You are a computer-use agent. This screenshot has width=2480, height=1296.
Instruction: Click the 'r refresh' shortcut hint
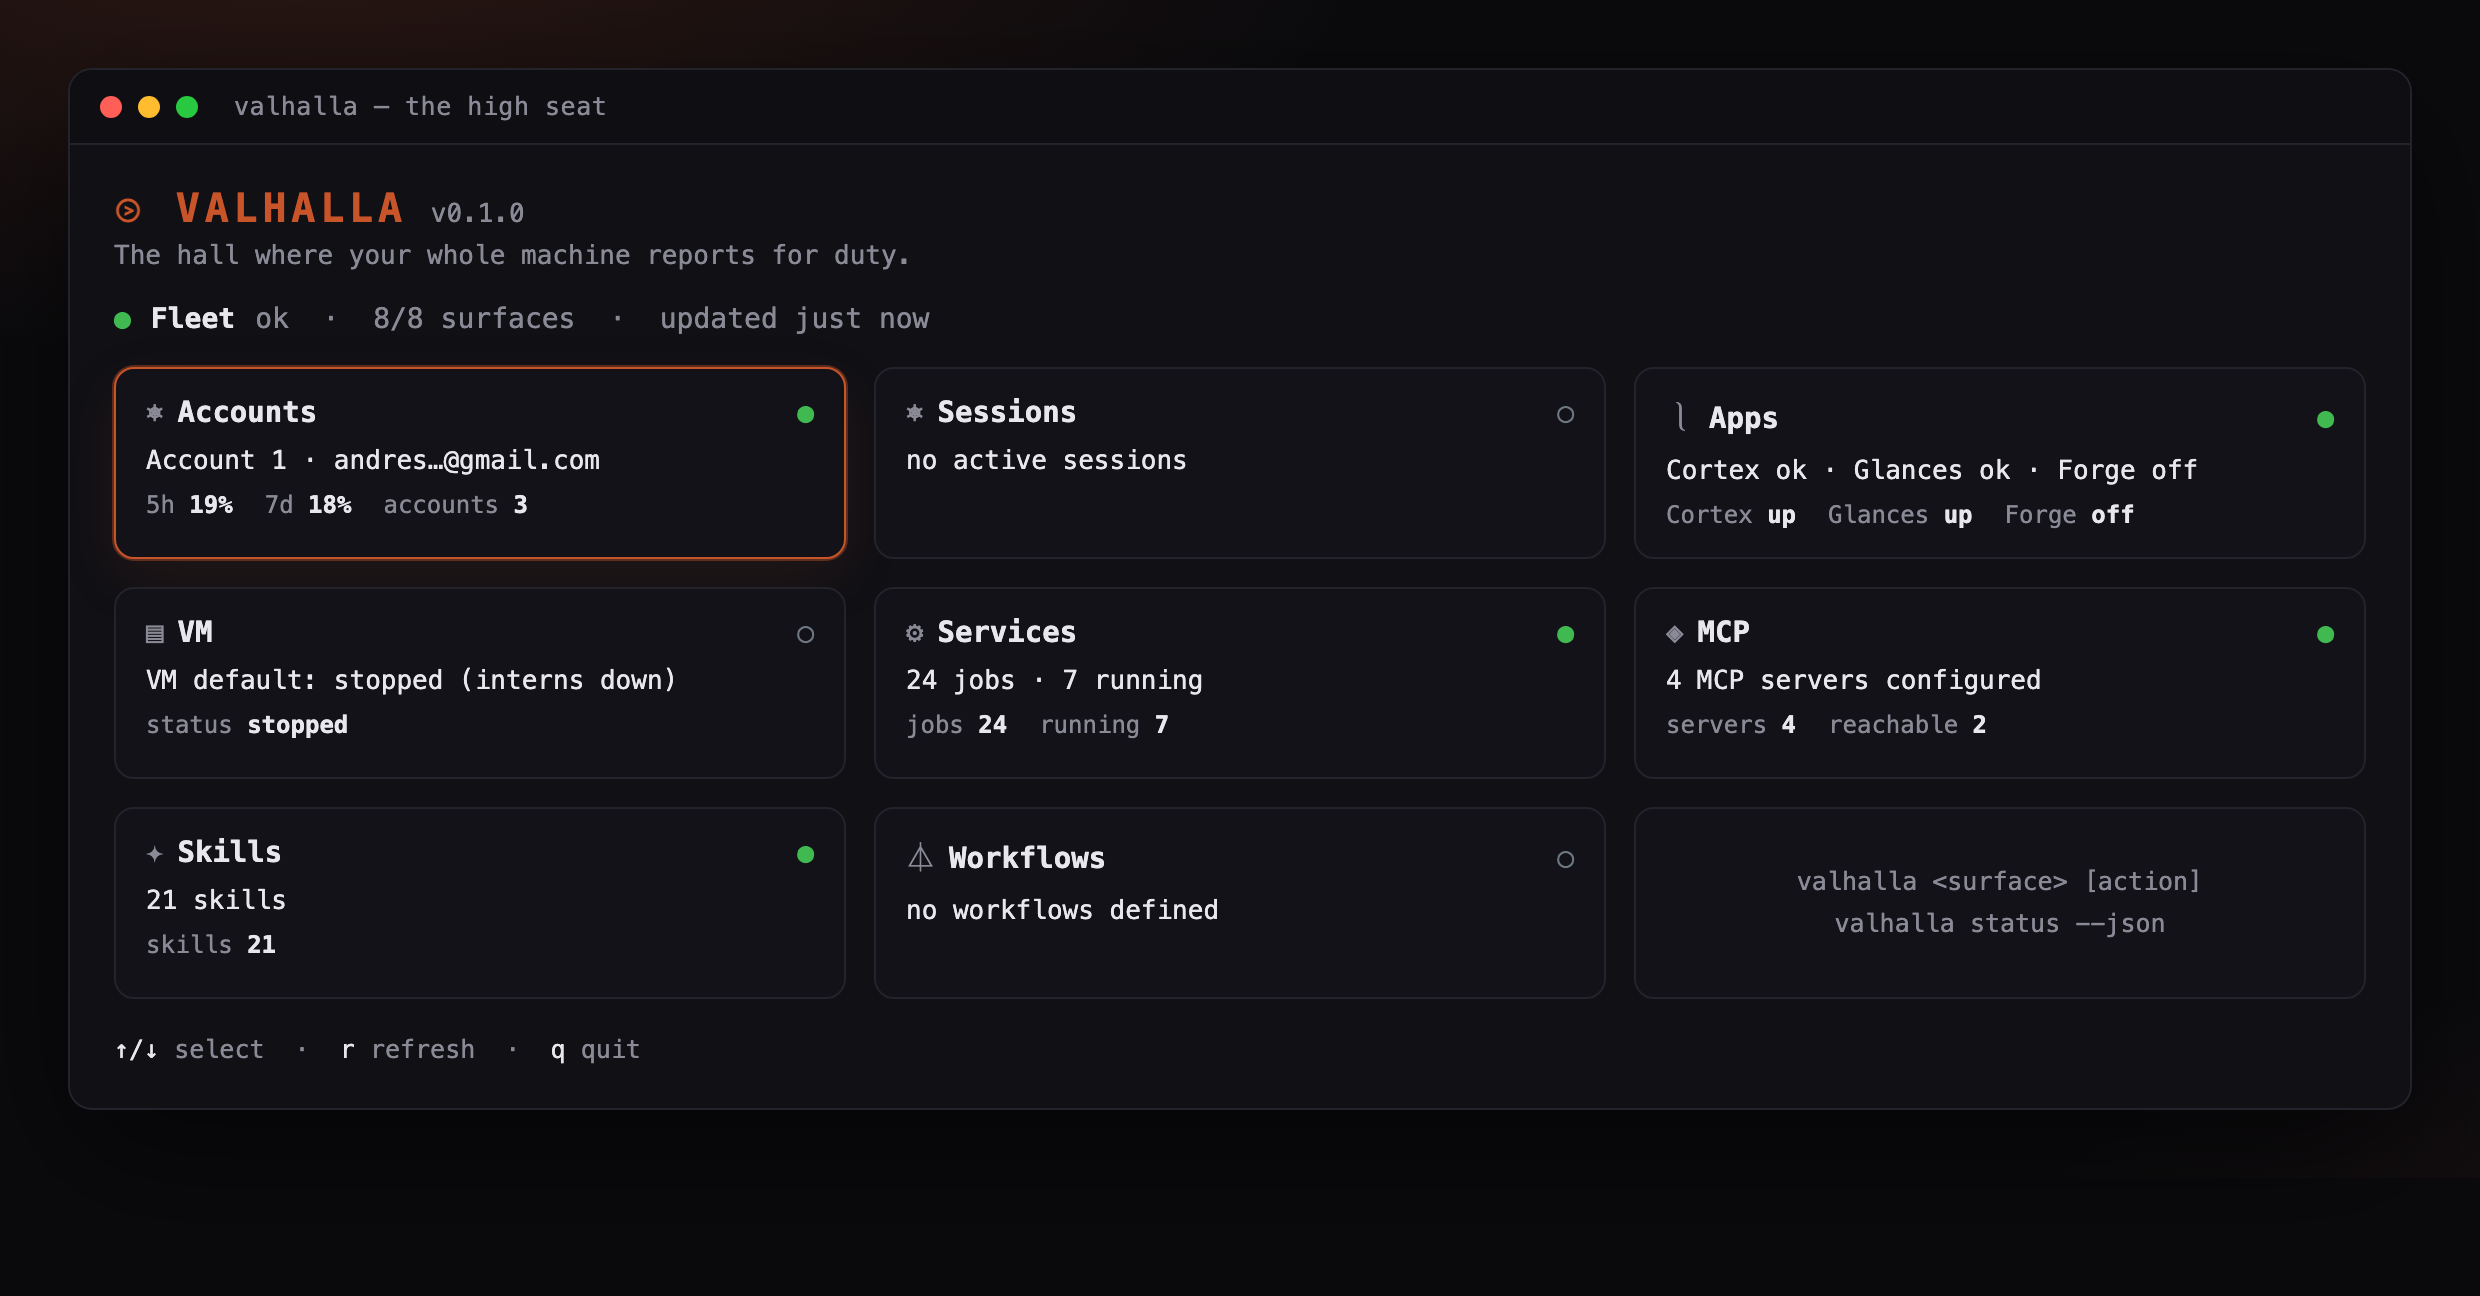(408, 1049)
